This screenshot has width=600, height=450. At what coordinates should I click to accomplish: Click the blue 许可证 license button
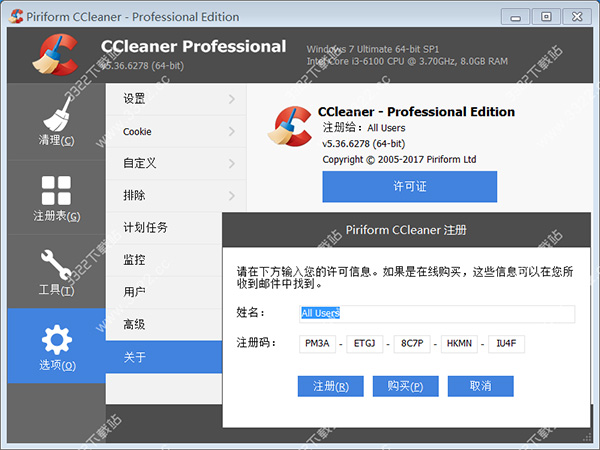coord(410,187)
